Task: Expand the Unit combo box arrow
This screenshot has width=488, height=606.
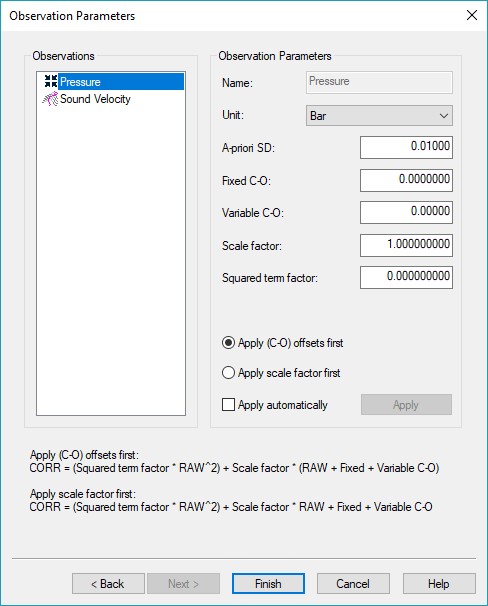Action: (x=444, y=116)
